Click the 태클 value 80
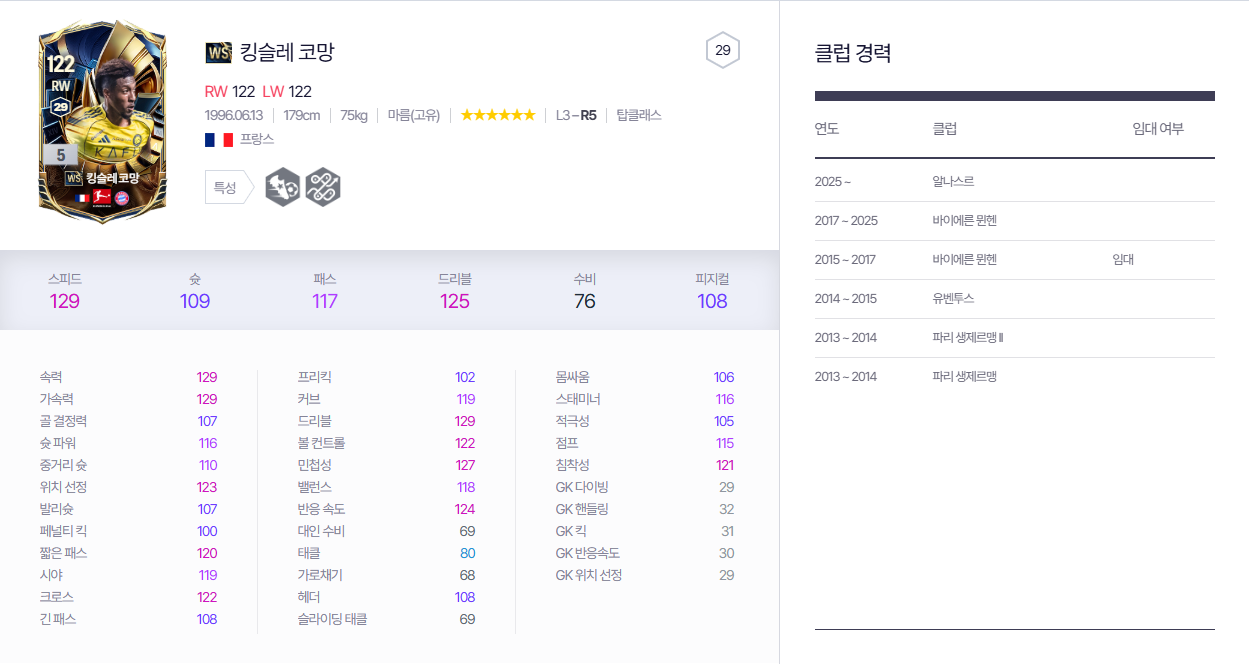Image resolution: width=1249 pixels, height=664 pixels. (468, 553)
